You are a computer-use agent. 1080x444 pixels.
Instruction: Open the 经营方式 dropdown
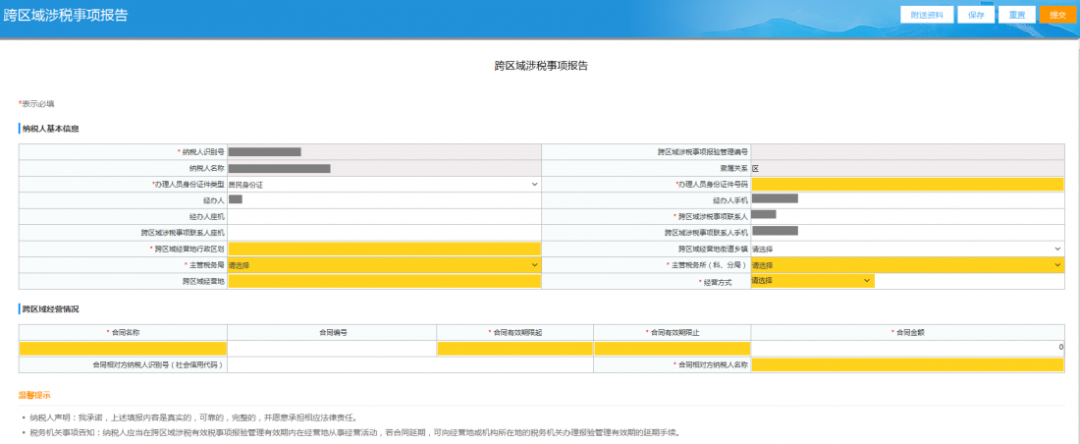[812, 281]
